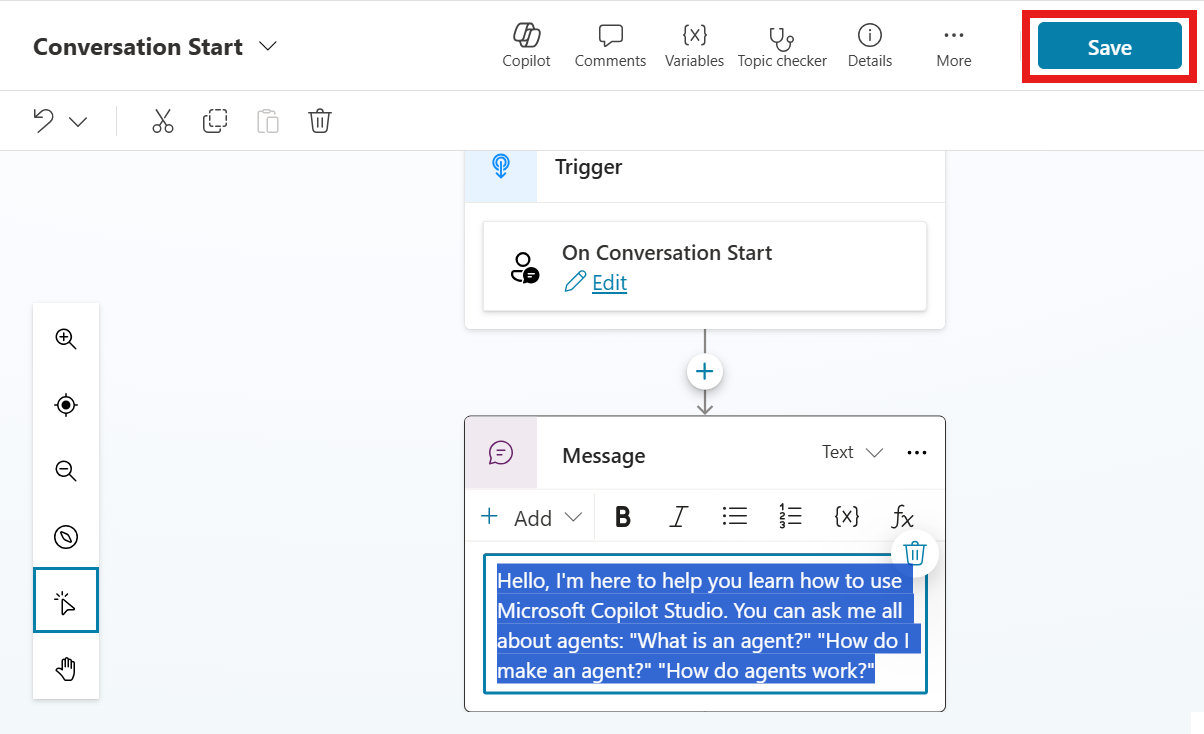
Task: Save the topic
Action: pyautogui.click(x=1109, y=47)
